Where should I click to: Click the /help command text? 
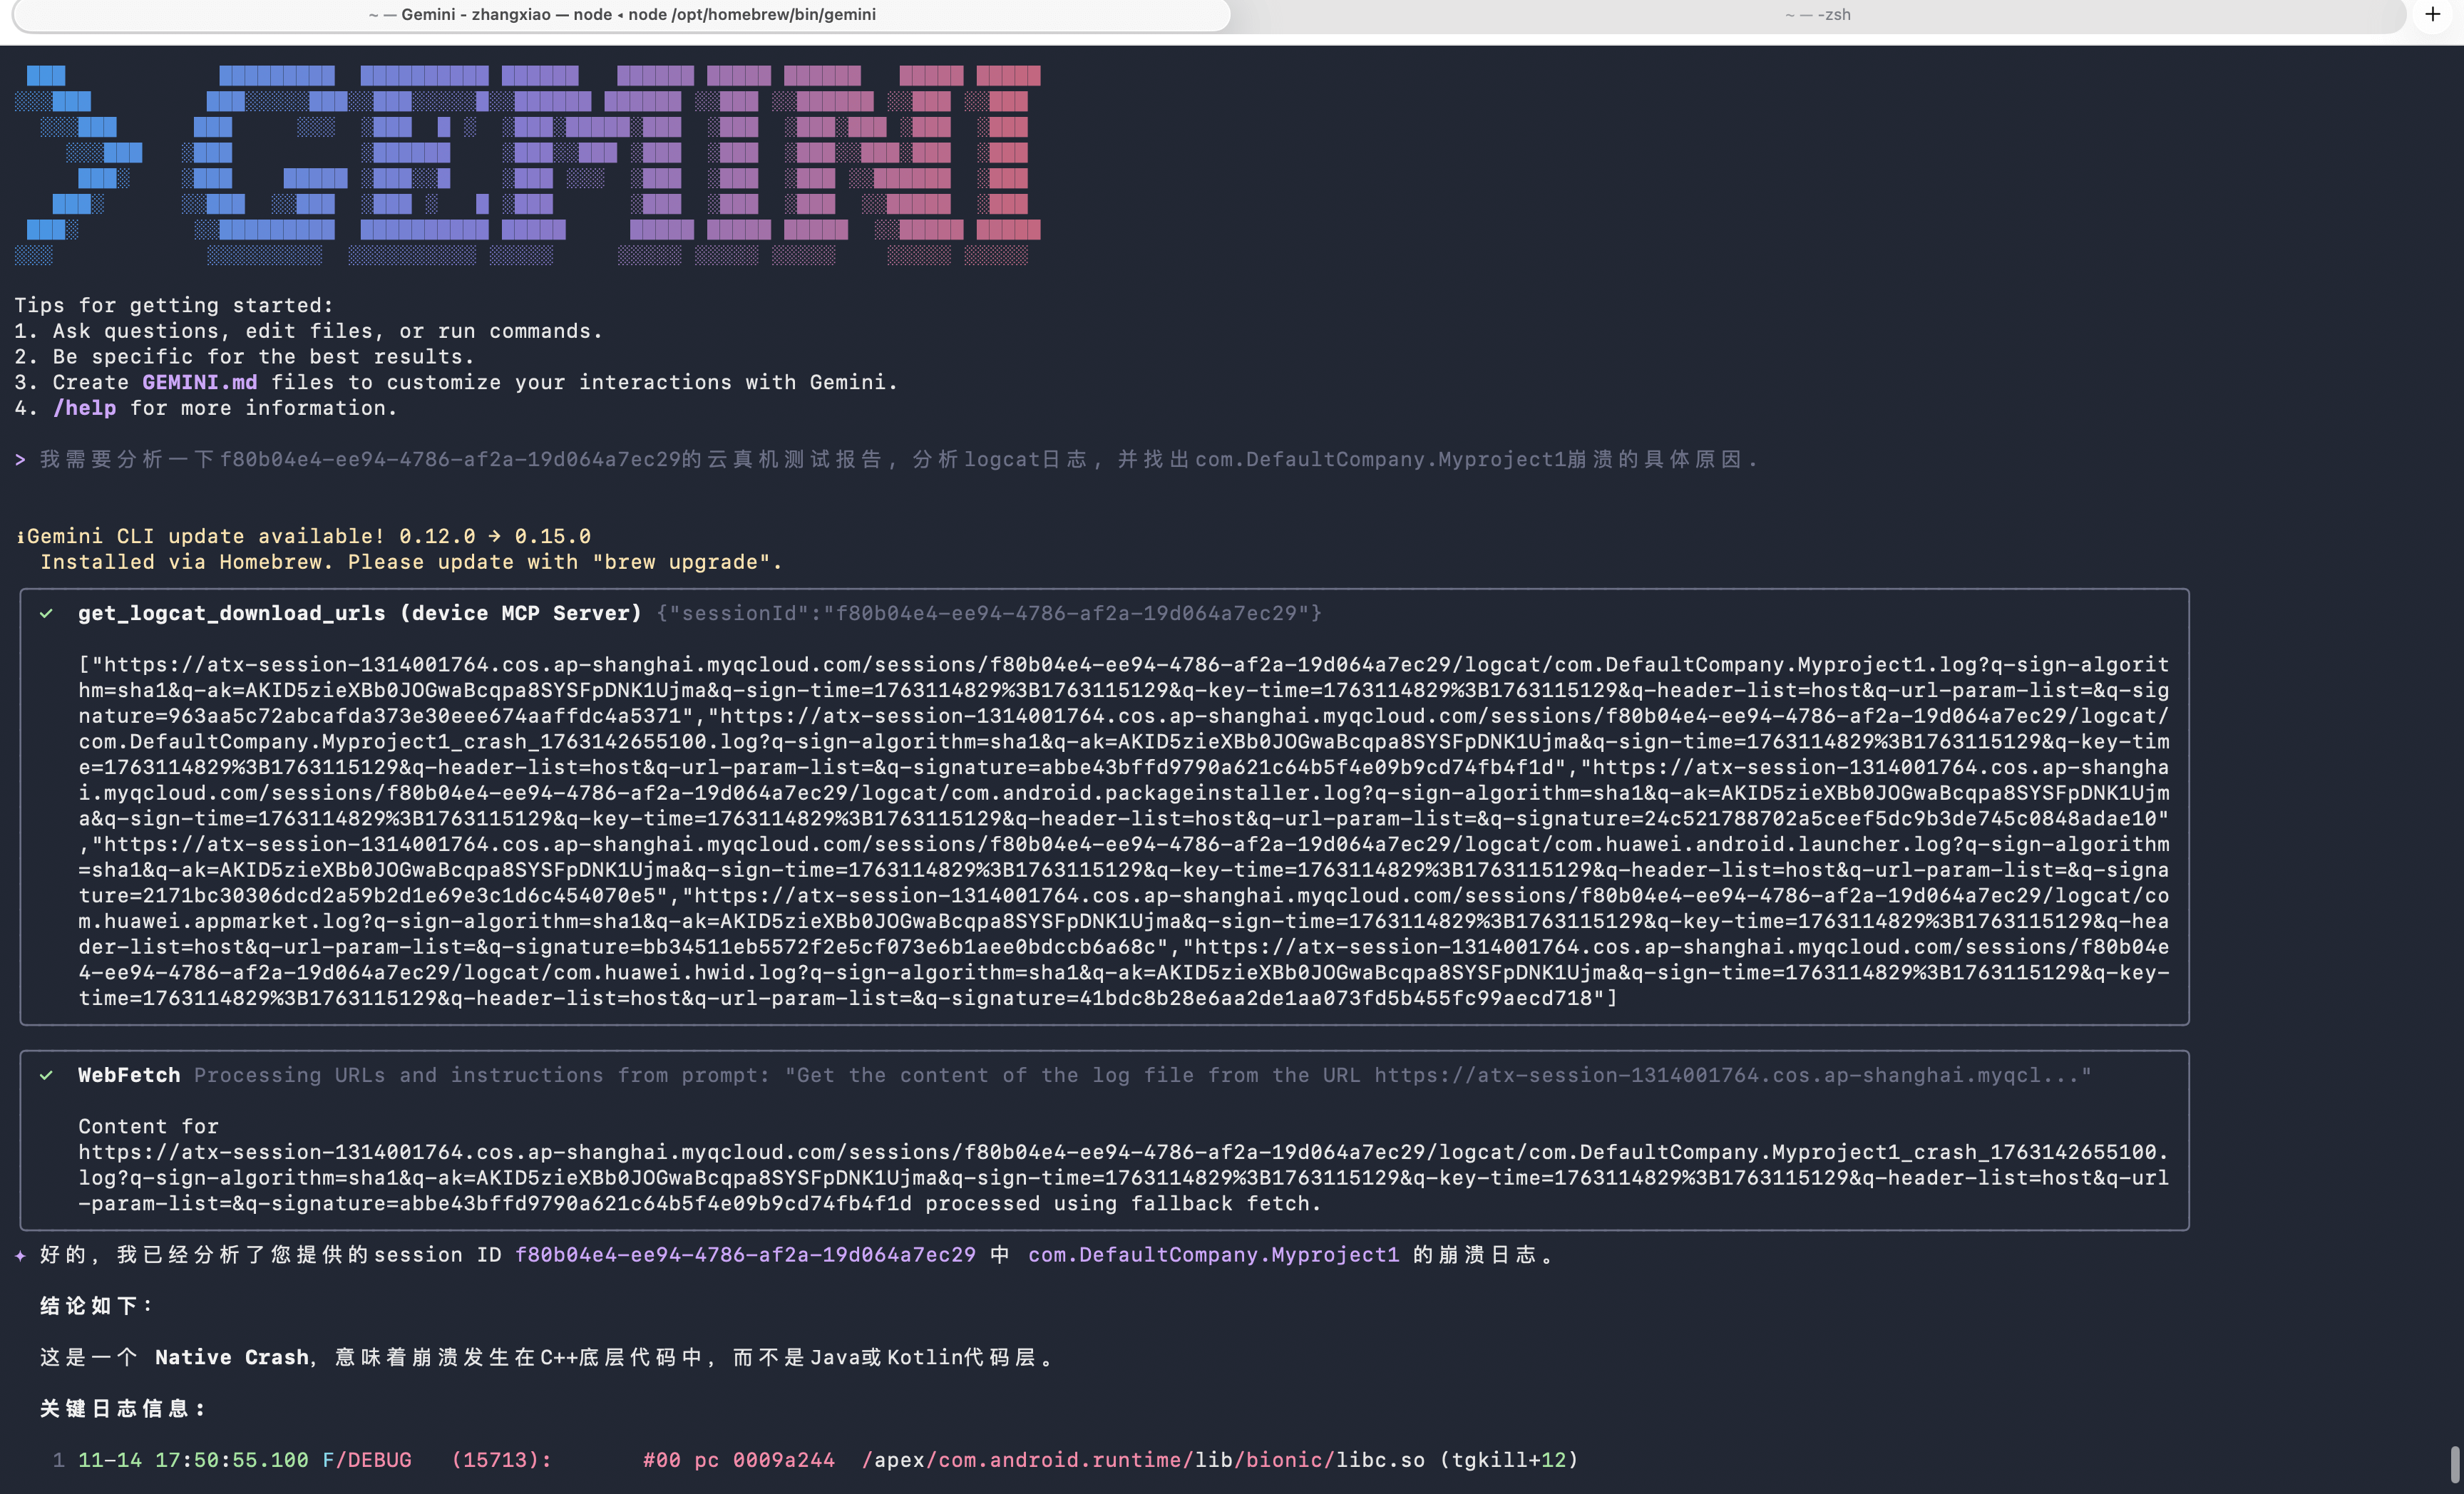click(x=84, y=408)
